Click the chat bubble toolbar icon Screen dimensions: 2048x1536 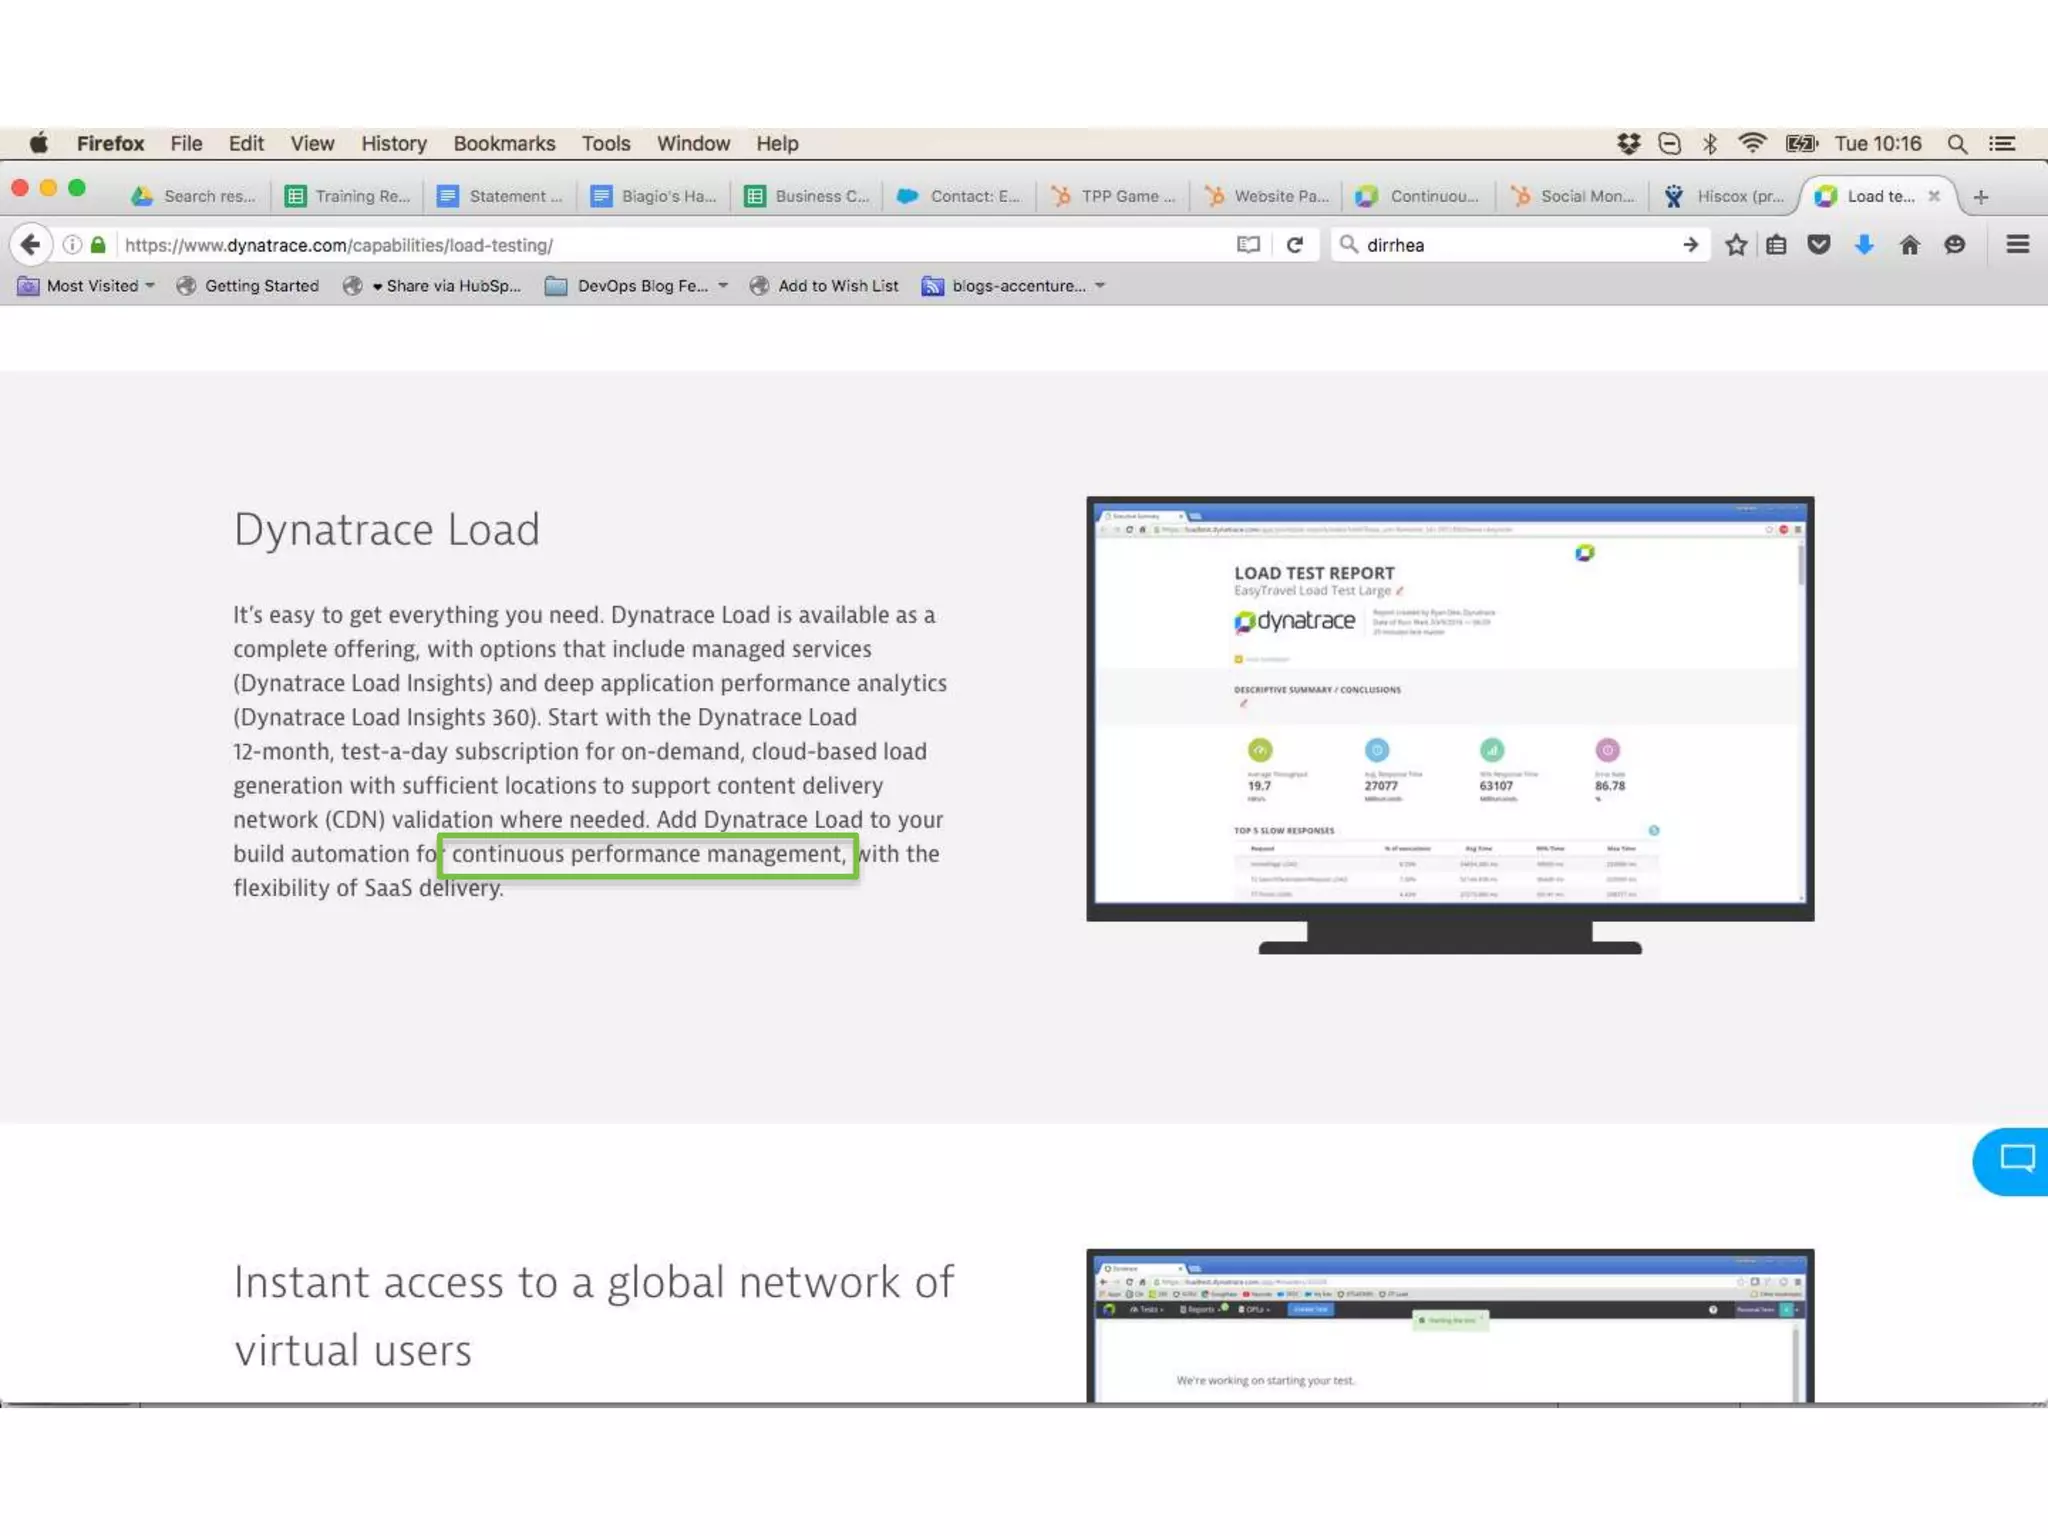pos(1955,244)
